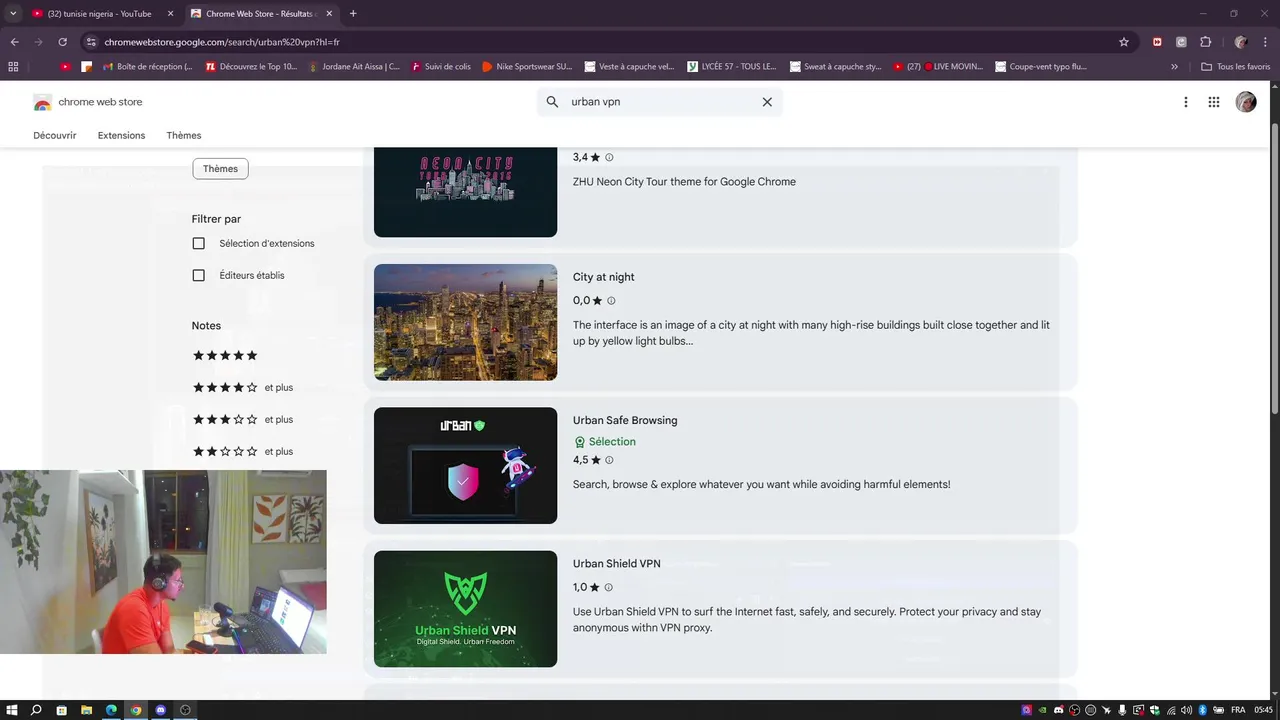
Task: Reload the current page
Action: coord(62,42)
